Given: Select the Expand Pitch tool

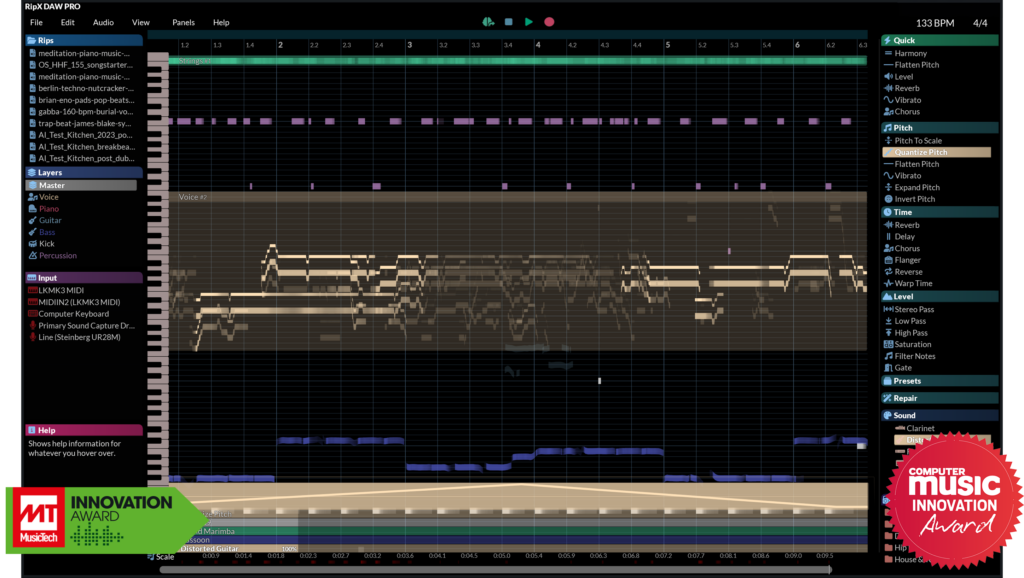Looking at the screenshot, I should pos(918,187).
